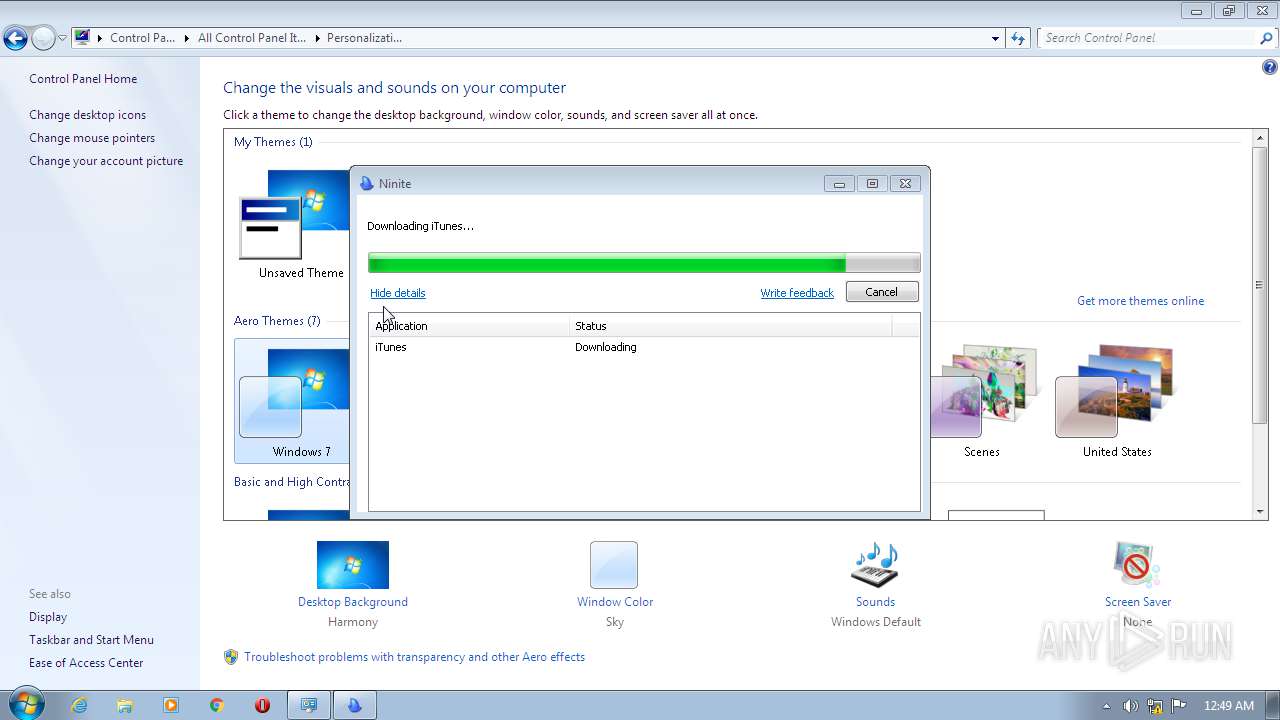The width and height of the screenshot is (1280, 720).
Task: Click the Desktop Background icon
Action: pos(353,565)
